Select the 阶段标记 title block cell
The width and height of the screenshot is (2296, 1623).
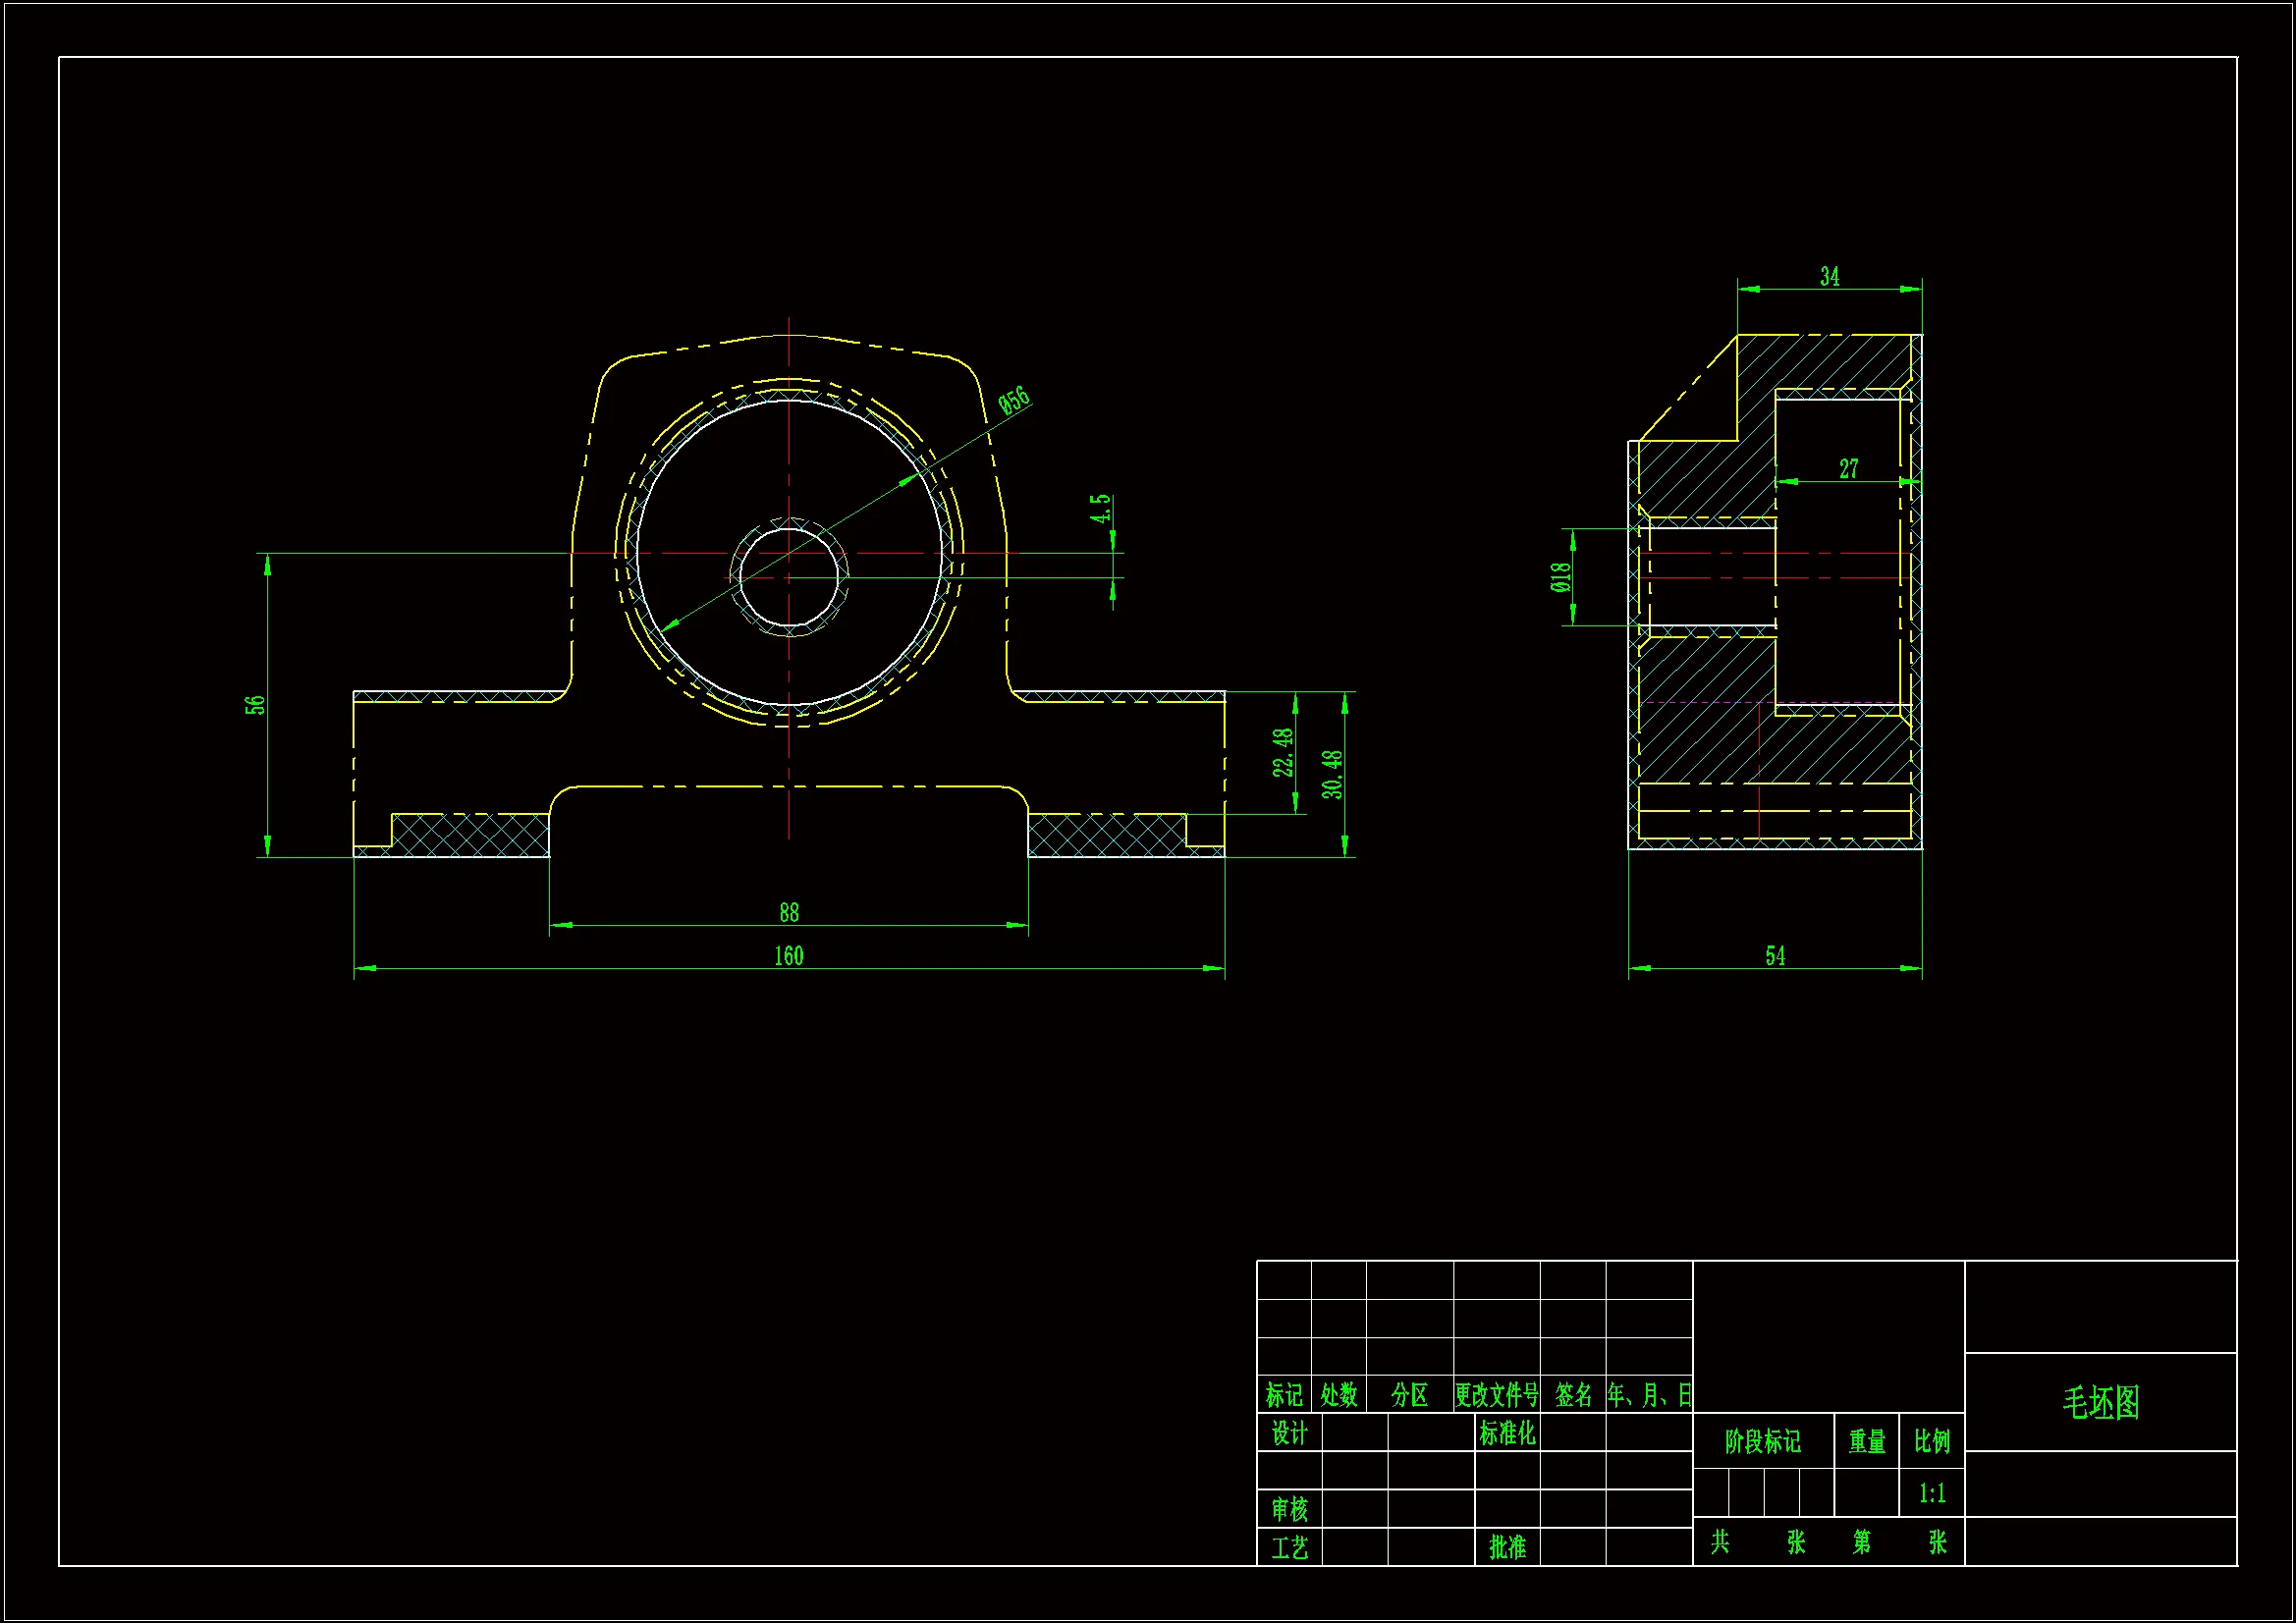click(1762, 1441)
